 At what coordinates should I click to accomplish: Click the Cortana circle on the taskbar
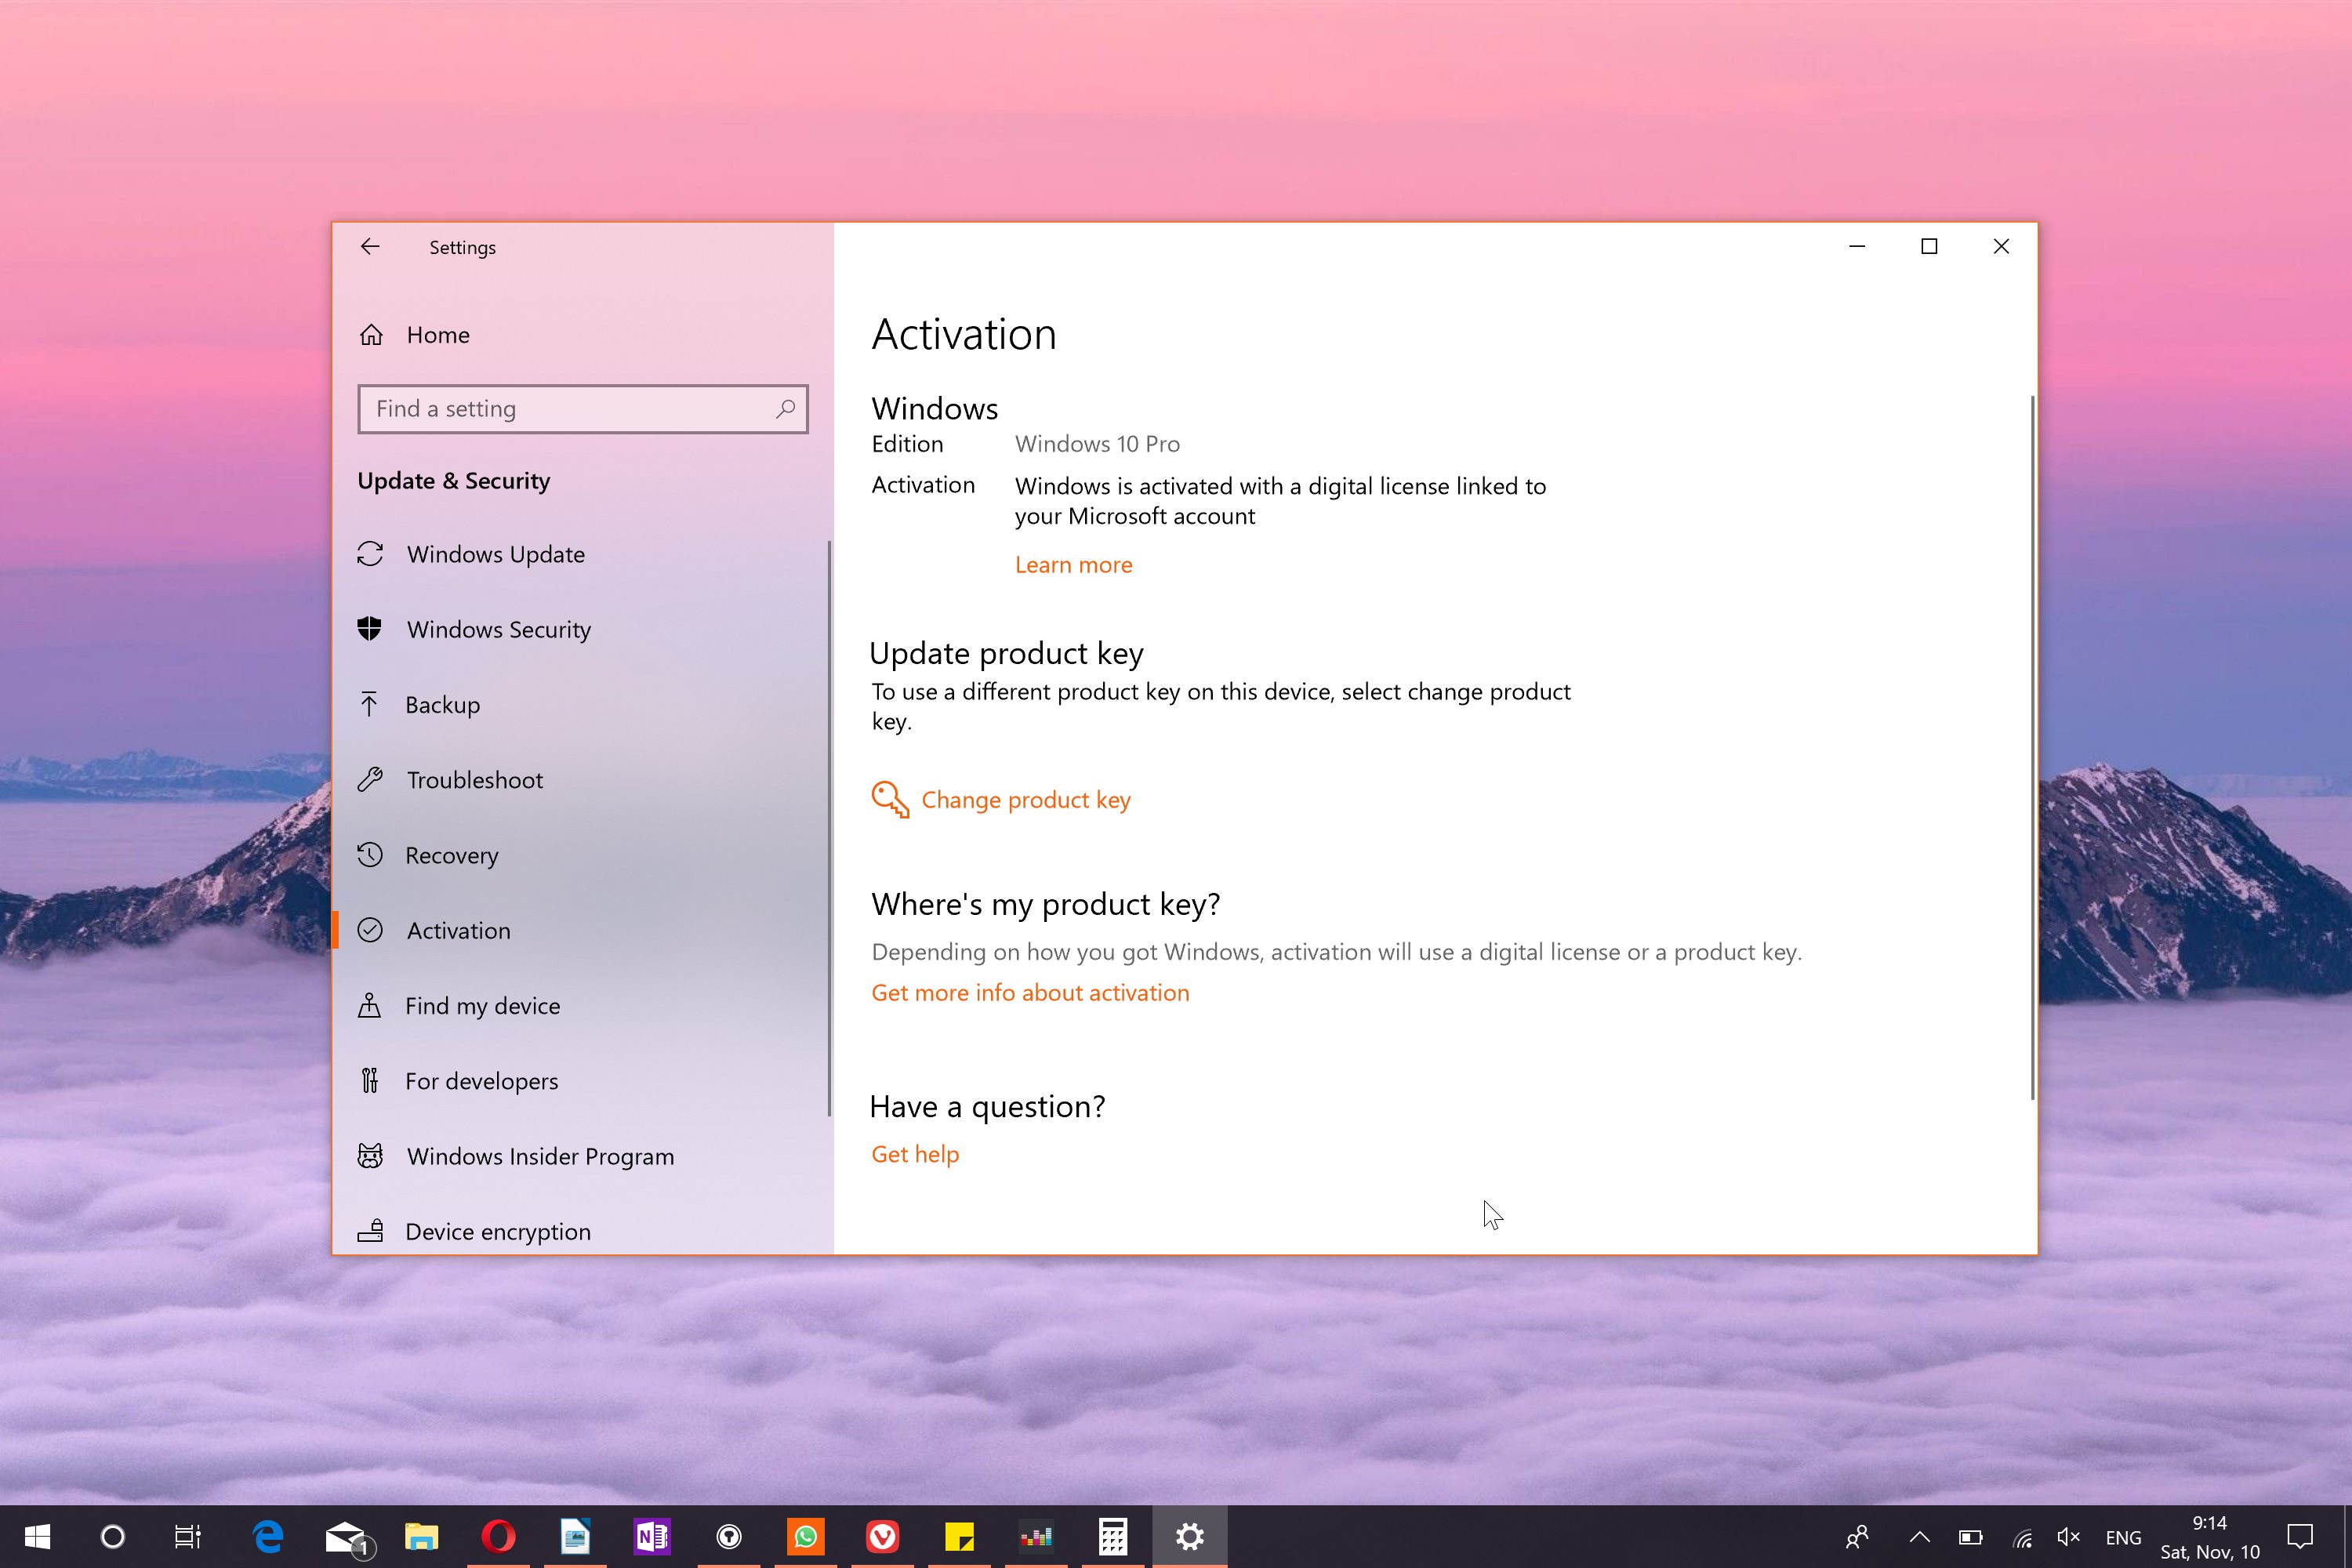tap(113, 1537)
